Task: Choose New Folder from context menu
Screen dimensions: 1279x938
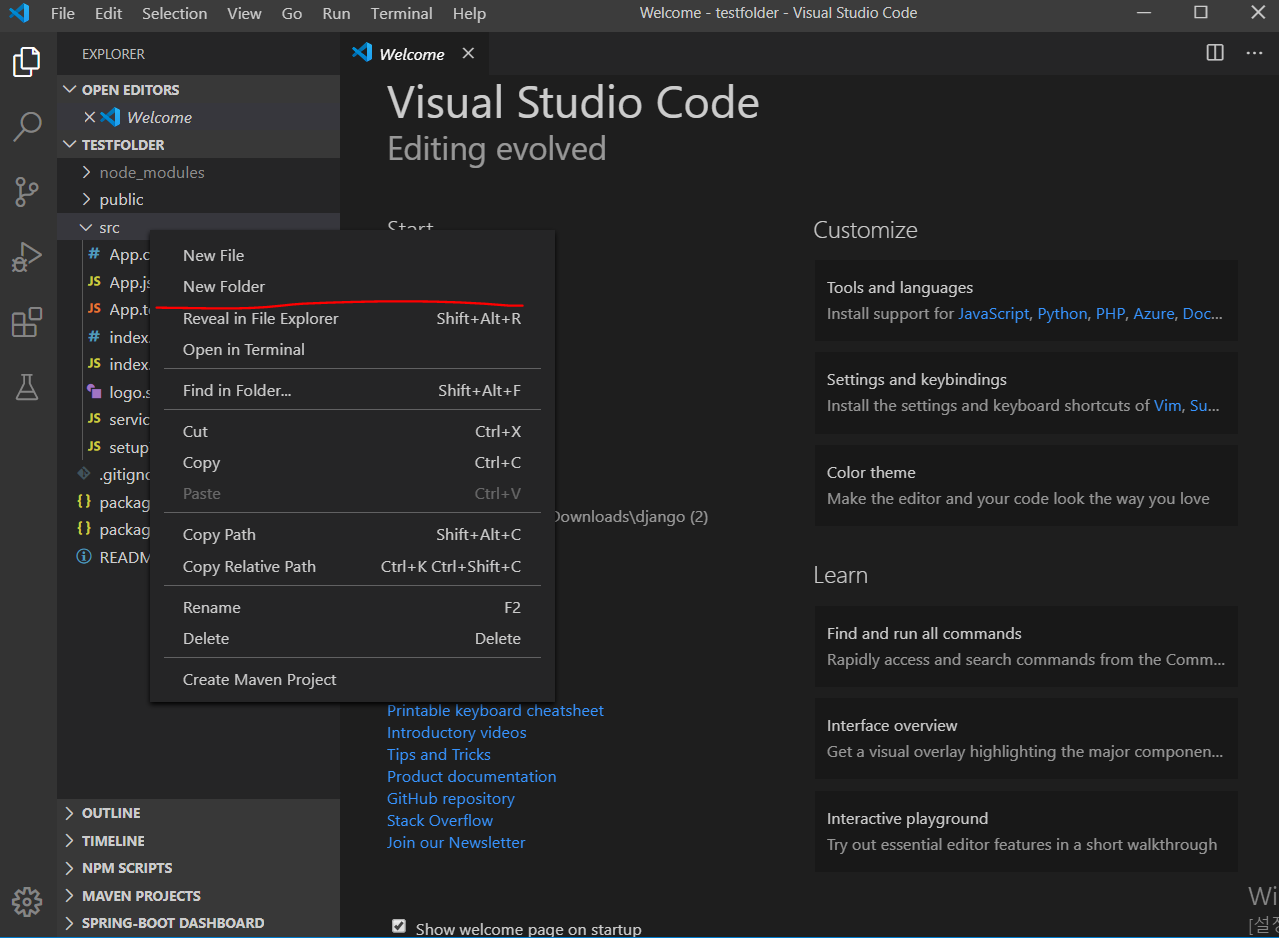Action: [352, 286]
